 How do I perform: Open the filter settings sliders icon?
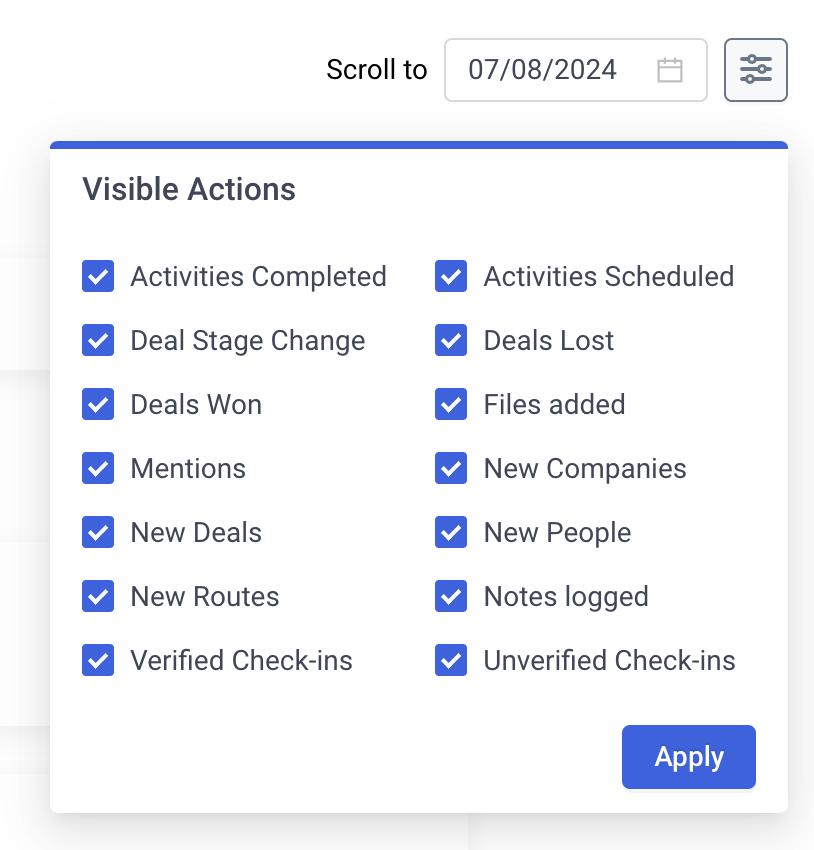click(755, 70)
